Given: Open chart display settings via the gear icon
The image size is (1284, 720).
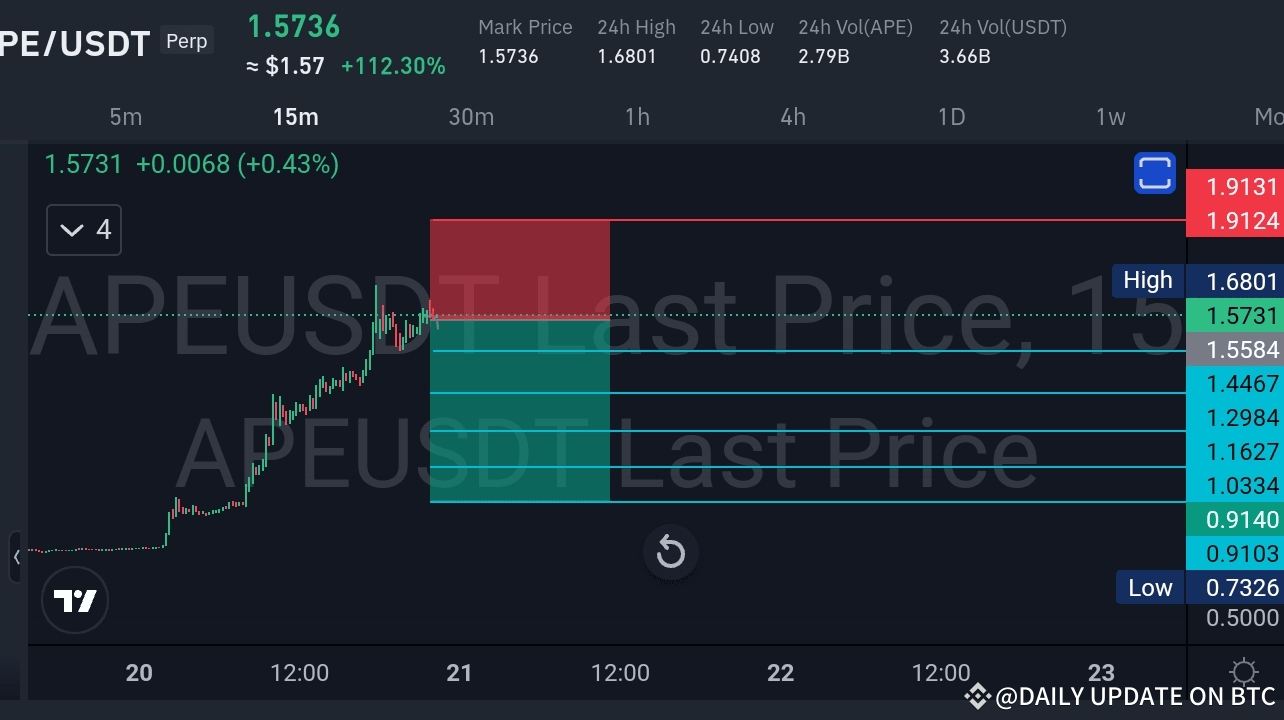Looking at the screenshot, I should click(x=1243, y=671).
